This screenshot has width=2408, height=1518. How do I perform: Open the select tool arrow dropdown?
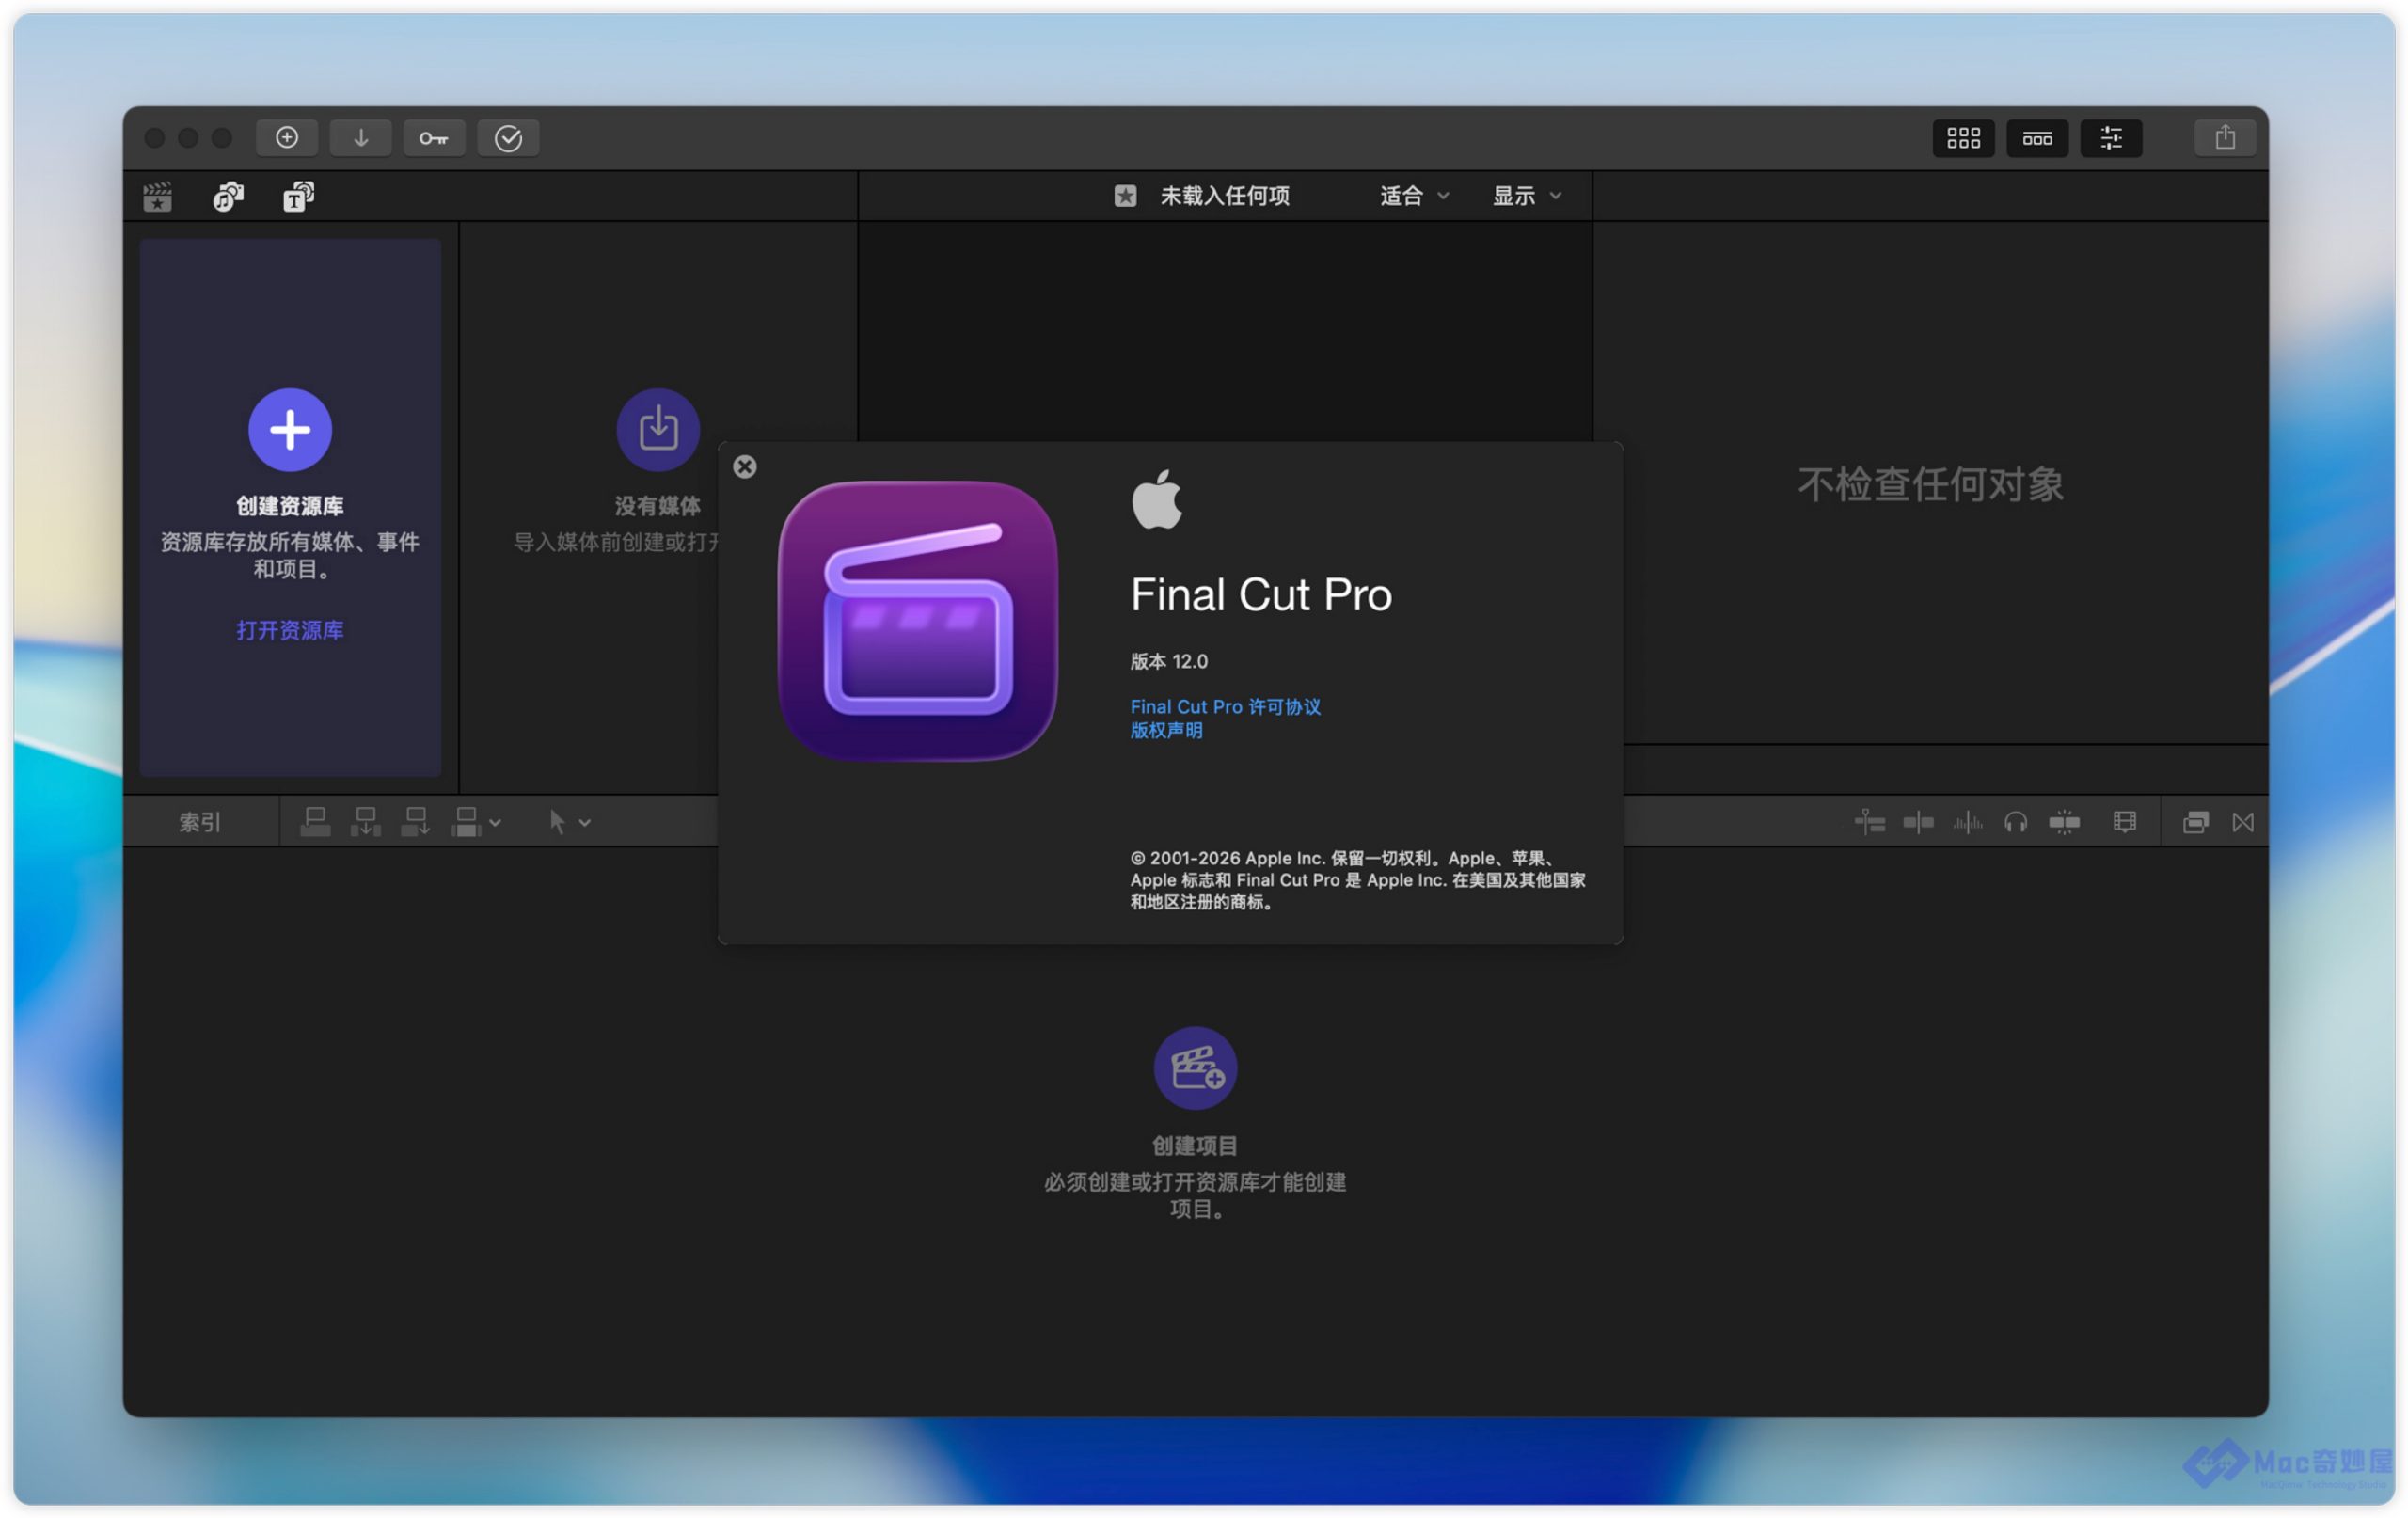pos(569,822)
